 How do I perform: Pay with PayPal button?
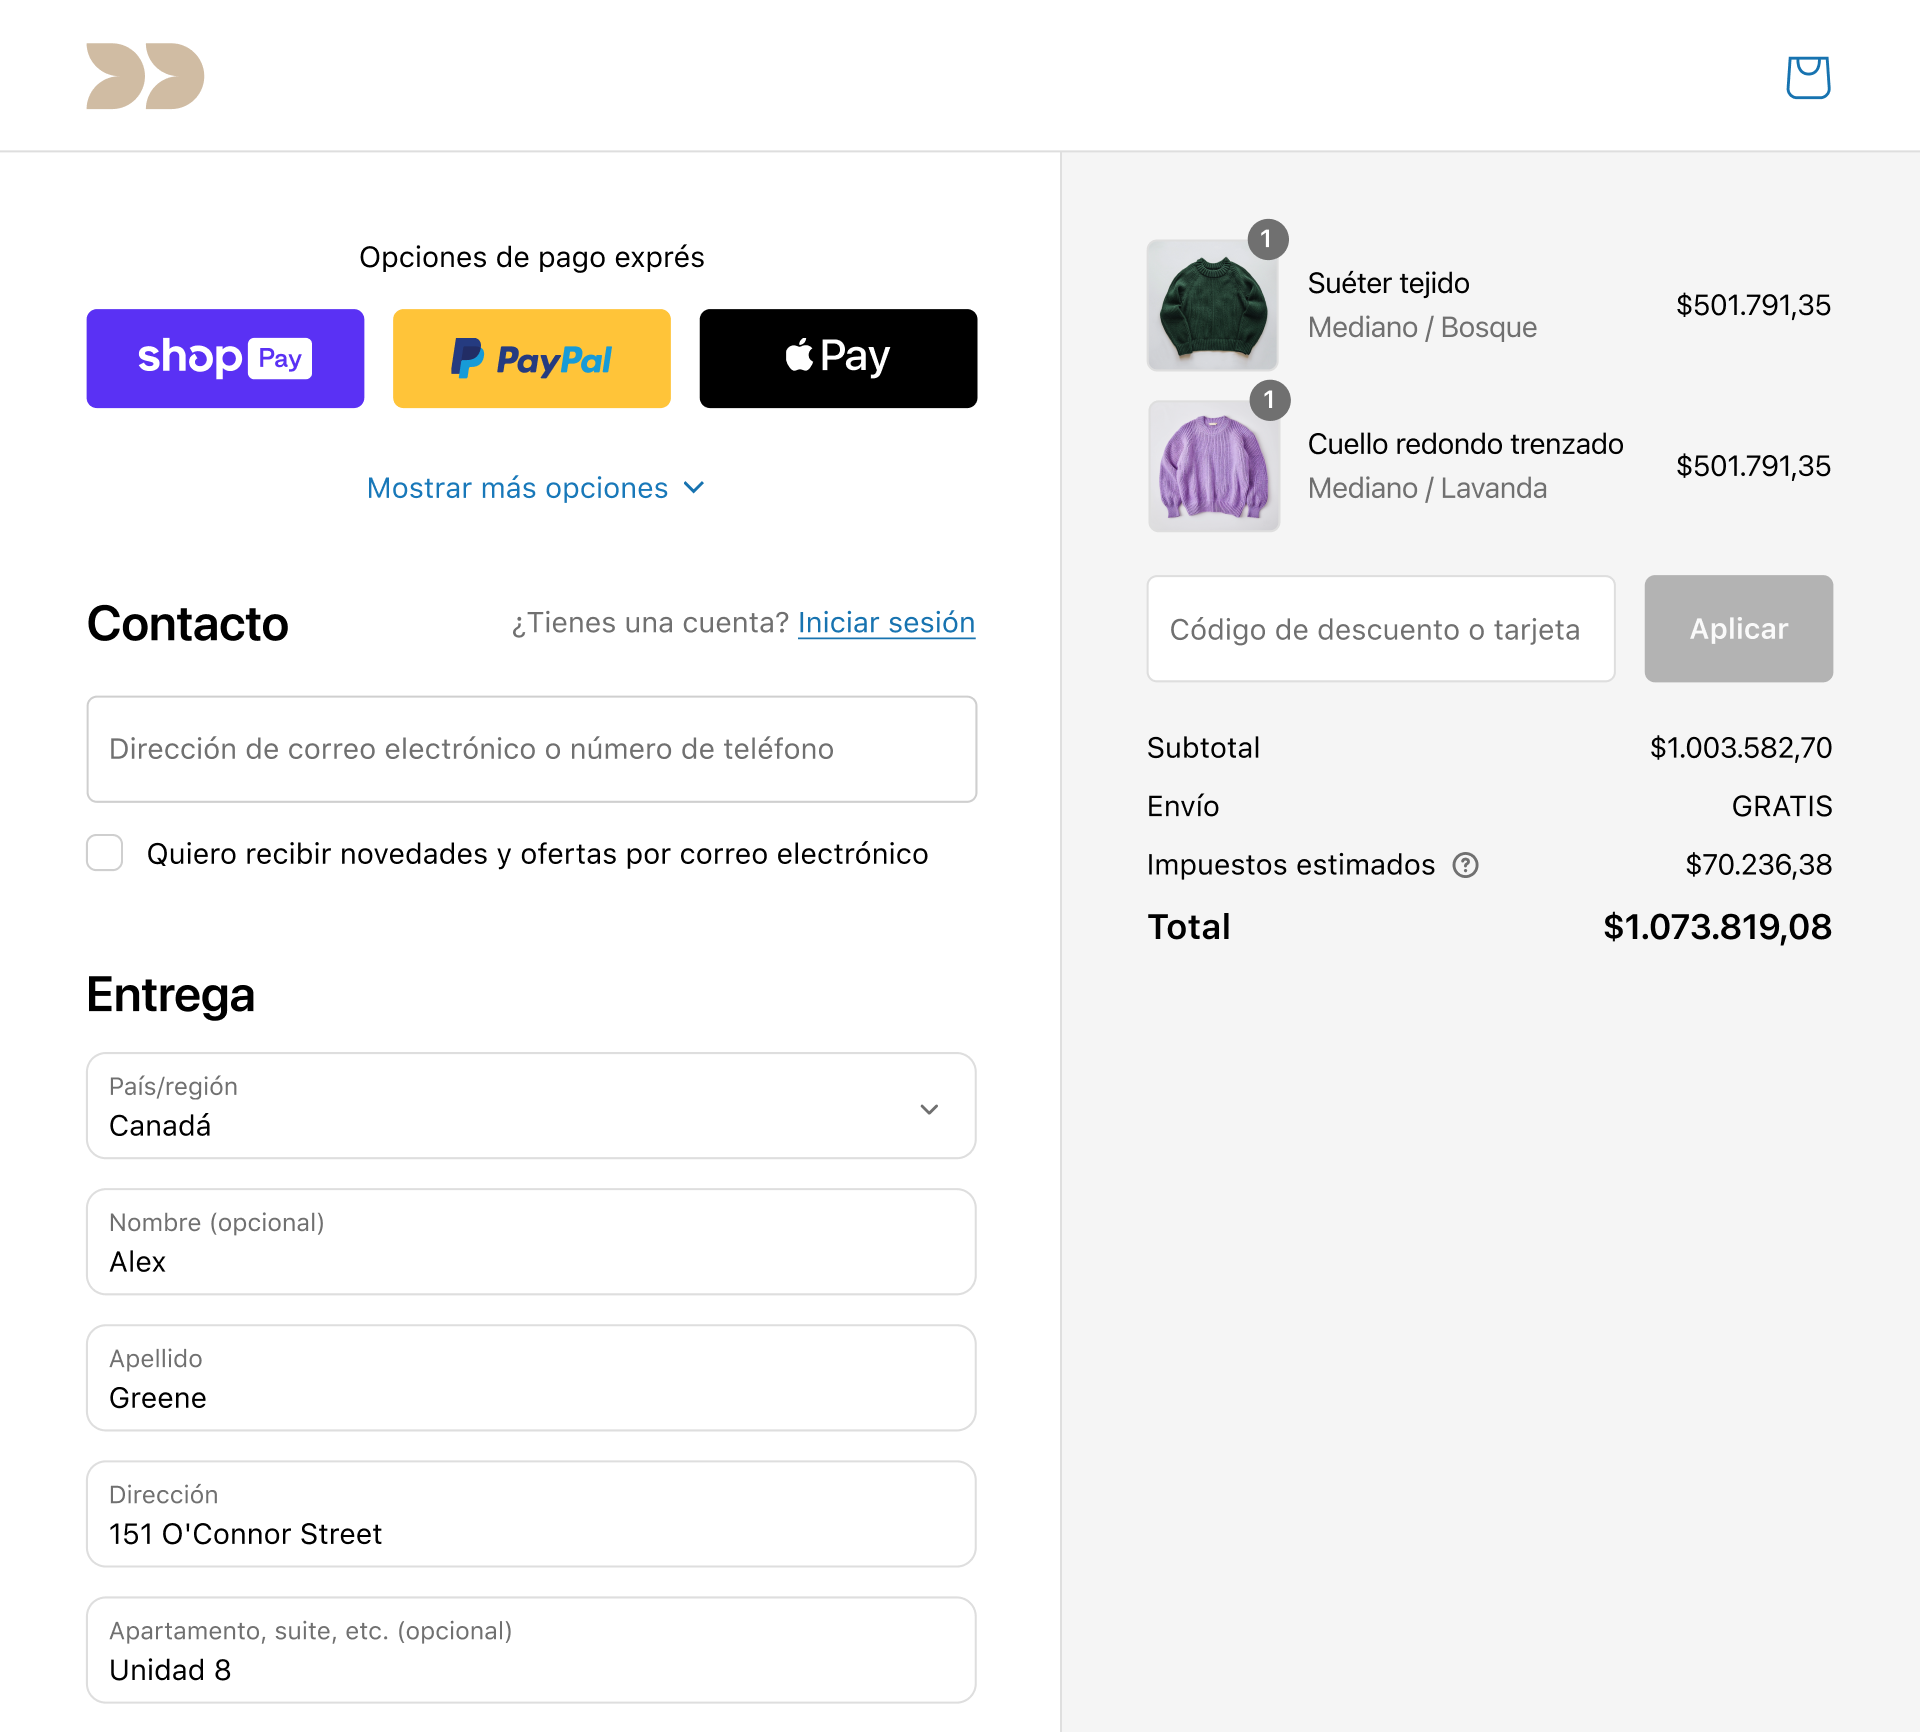(531, 358)
